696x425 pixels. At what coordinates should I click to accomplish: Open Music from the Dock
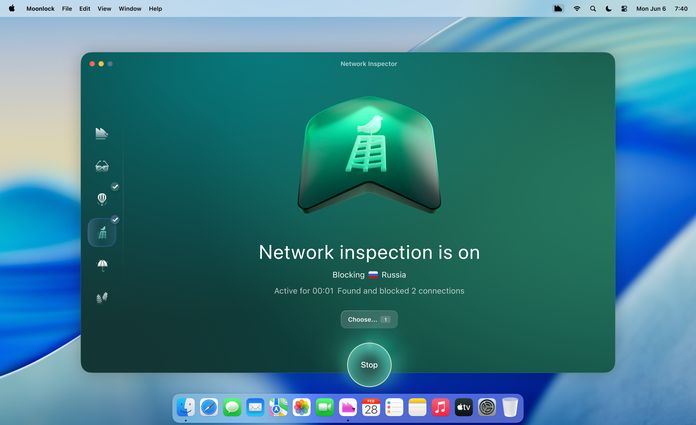pyautogui.click(x=440, y=407)
